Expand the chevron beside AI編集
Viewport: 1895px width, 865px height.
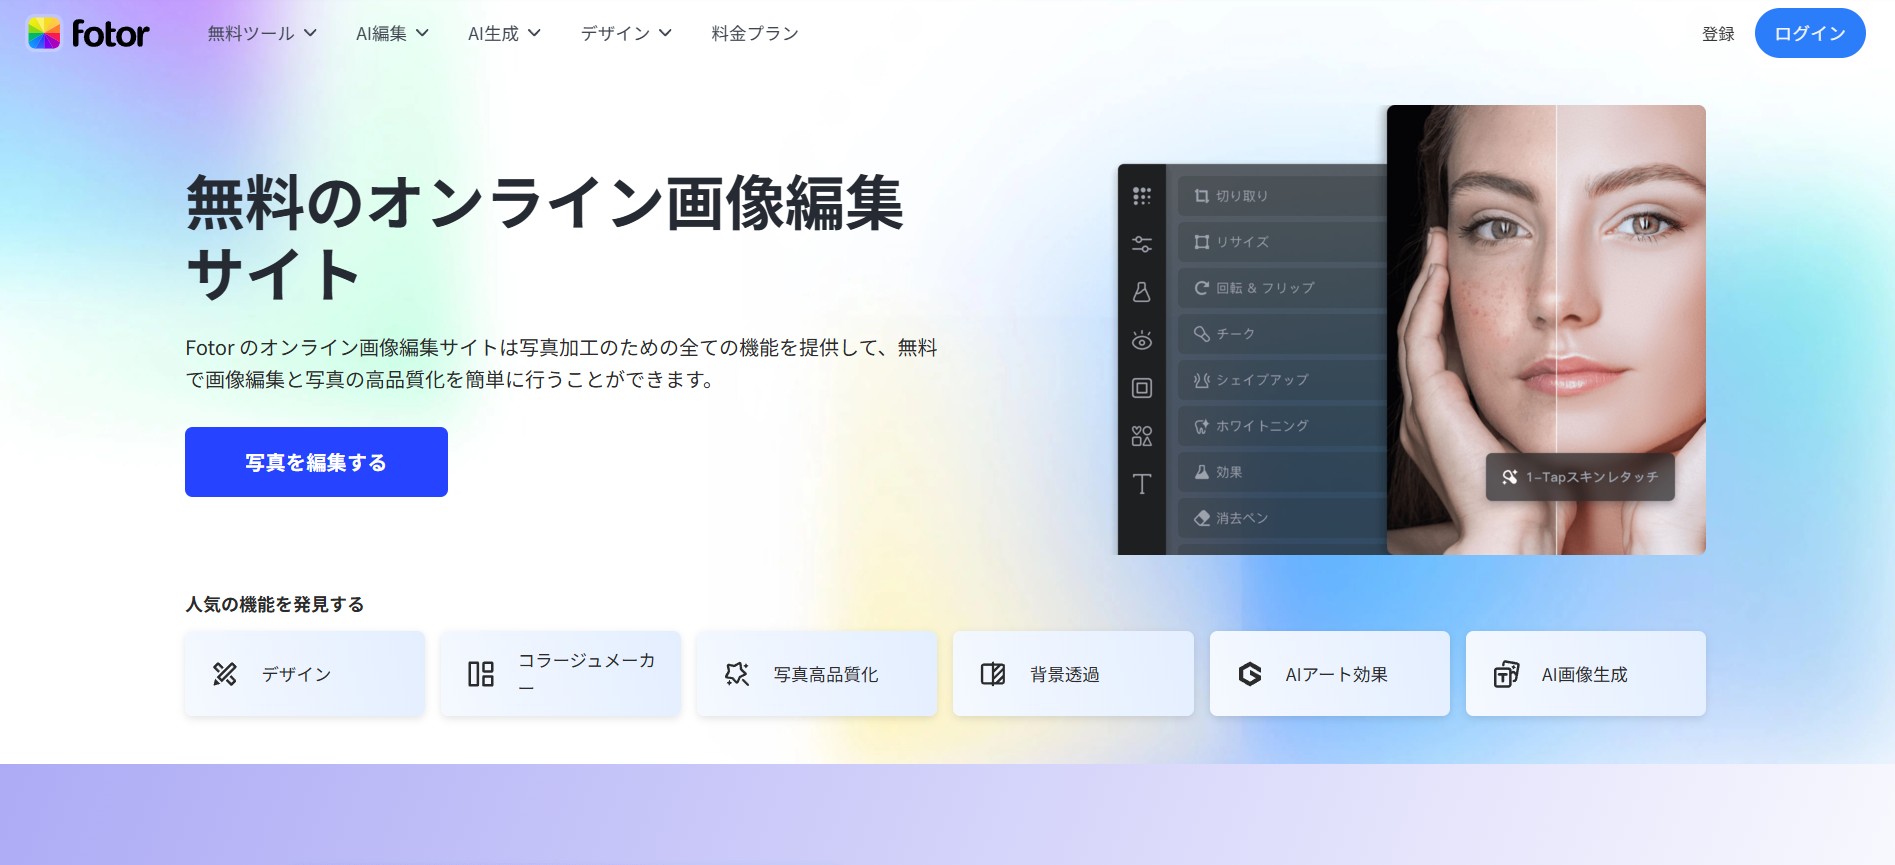pos(422,33)
